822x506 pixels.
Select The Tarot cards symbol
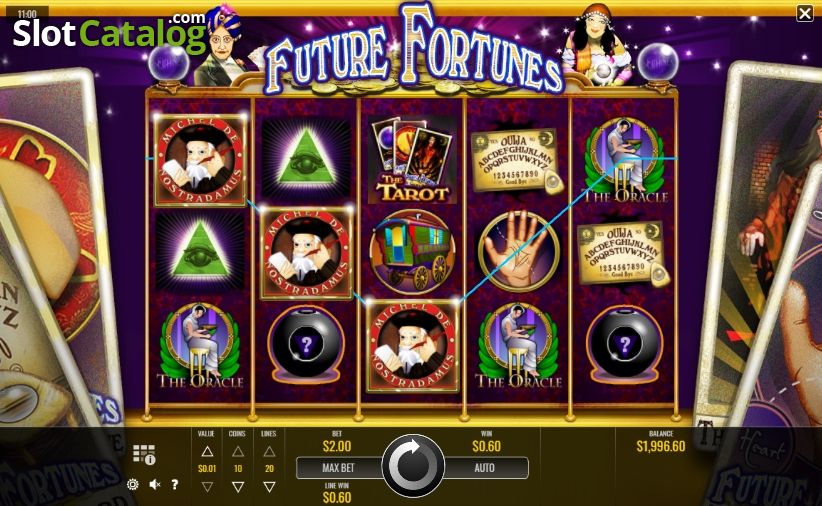tap(413, 160)
